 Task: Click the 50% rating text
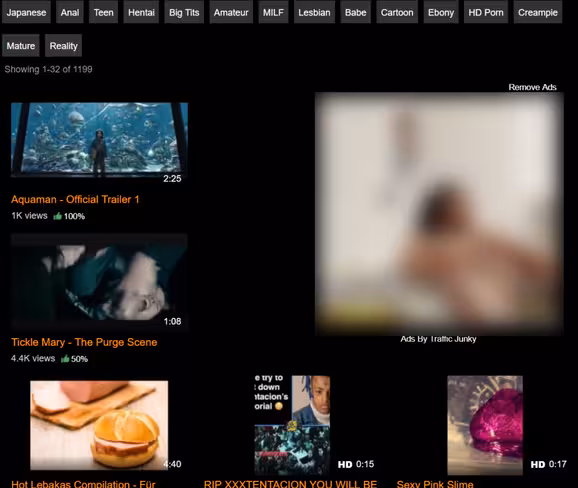coord(79,359)
